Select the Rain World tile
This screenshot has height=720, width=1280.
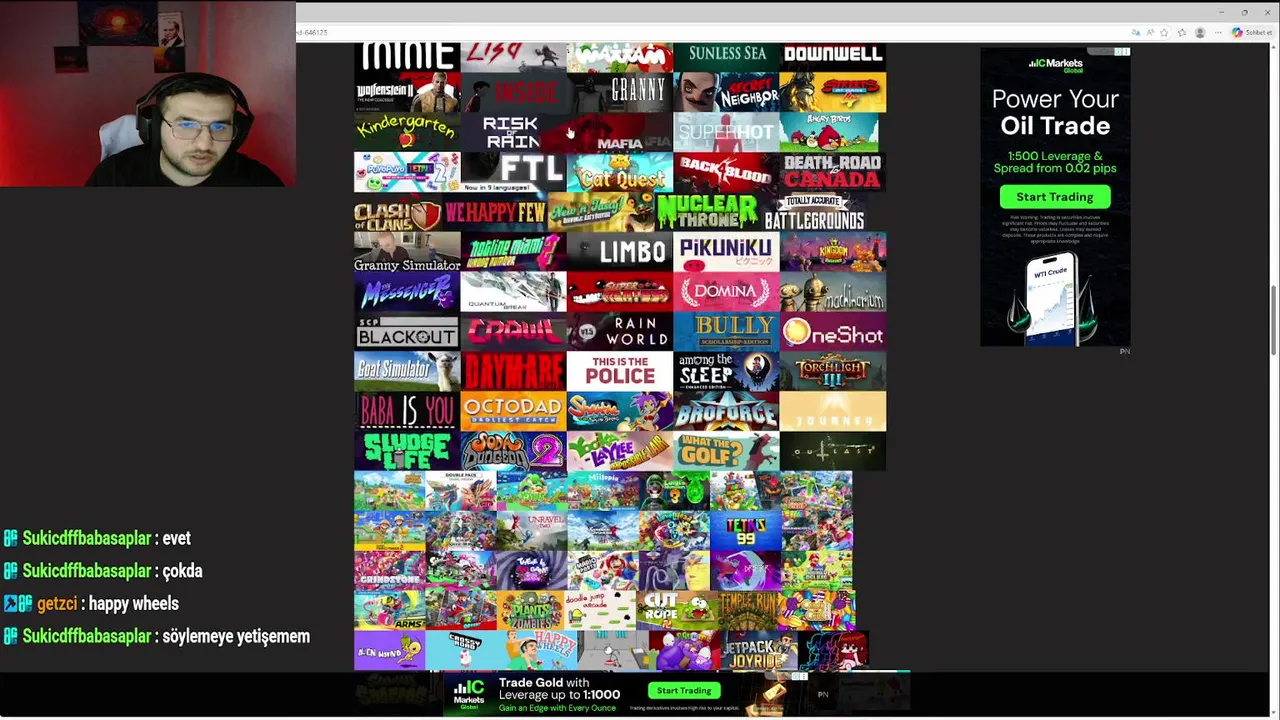tap(619, 332)
